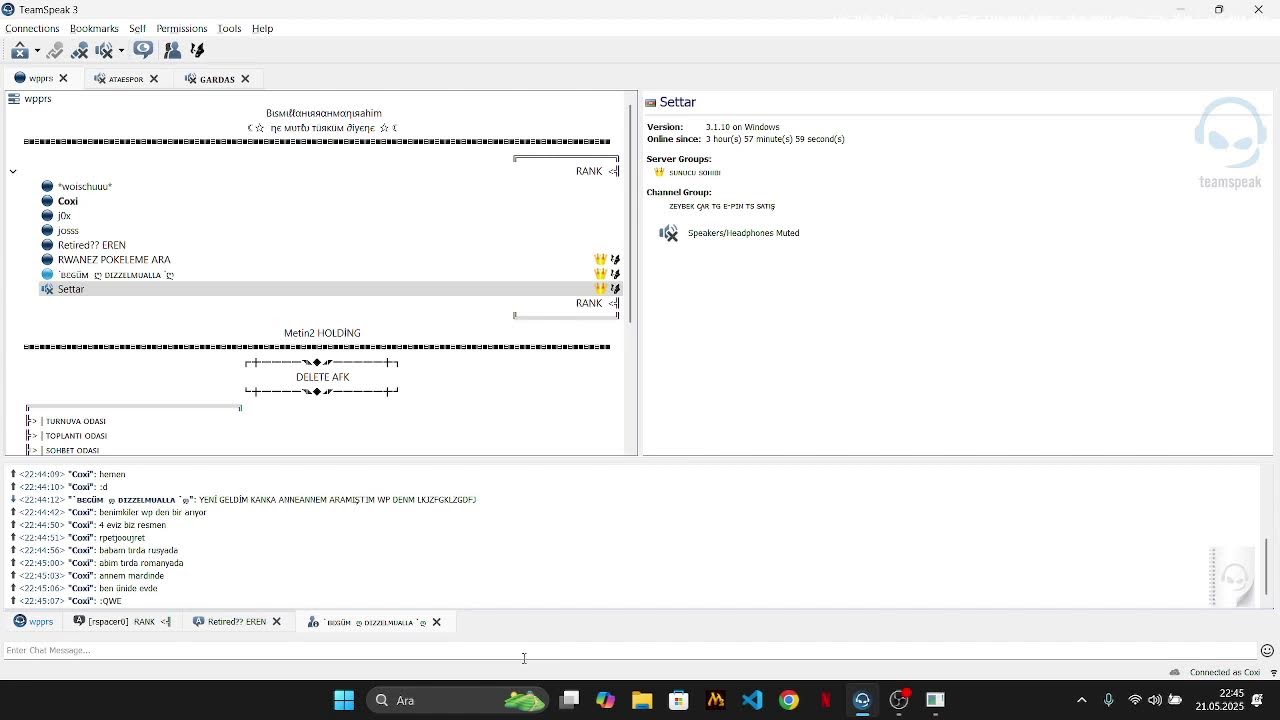Screen dimensions: 1280x720
Task: Select user Retired?? EREN in the channel
Action: click(92, 245)
